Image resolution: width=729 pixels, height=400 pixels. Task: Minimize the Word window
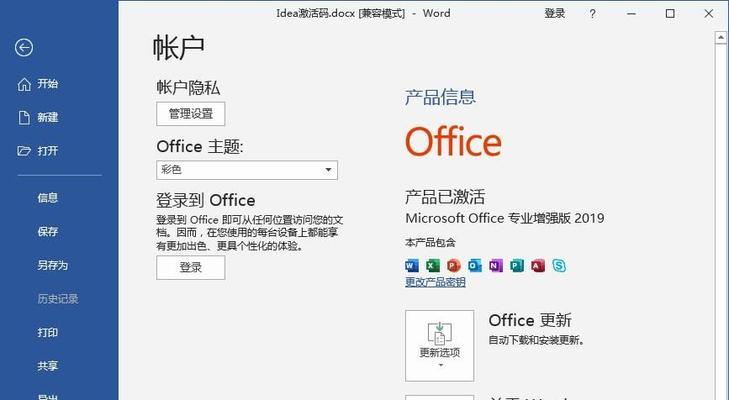point(631,14)
